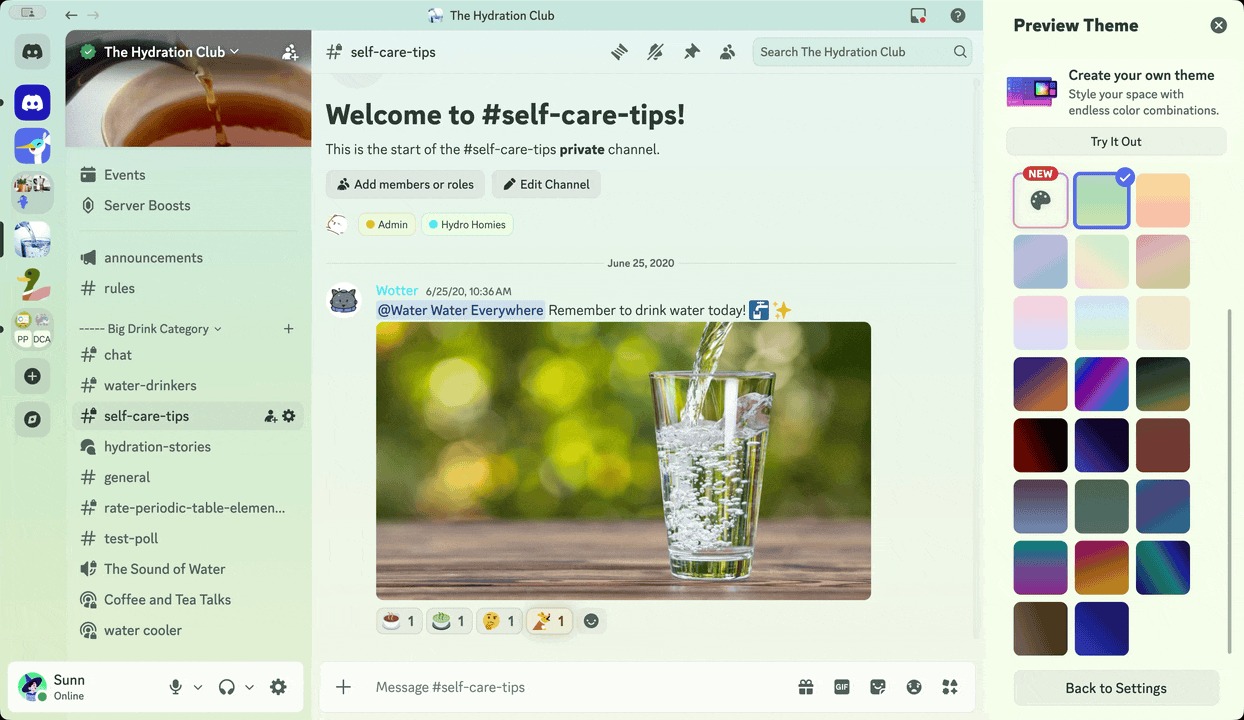The width and height of the screenshot is (1244, 720).
Task: Open the GIF picker in the message bar
Action: (842, 687)
